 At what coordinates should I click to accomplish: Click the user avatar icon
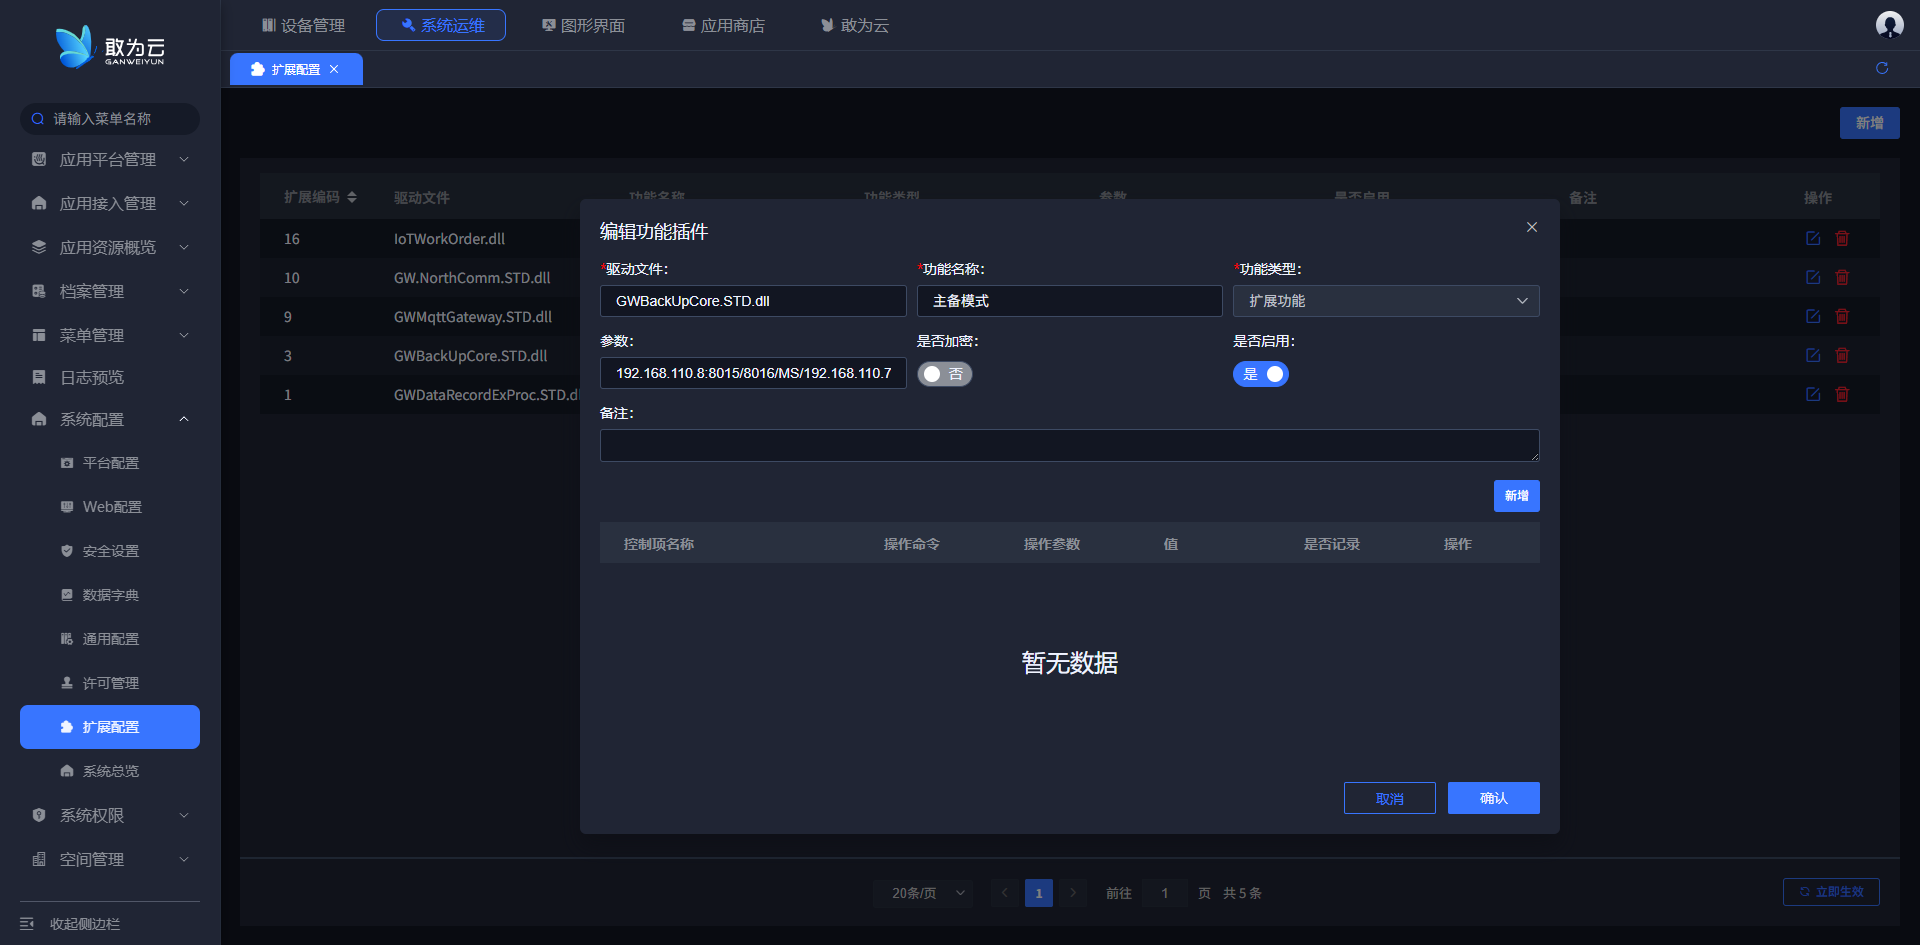1889,24
